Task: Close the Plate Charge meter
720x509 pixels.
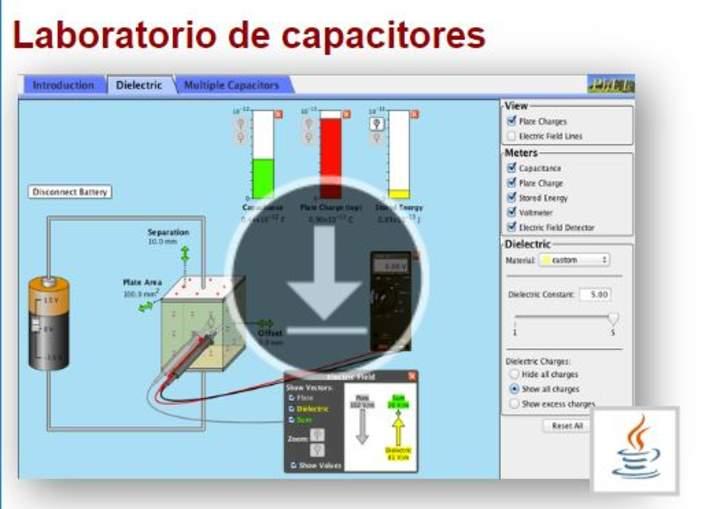Action: pos(346,114)
